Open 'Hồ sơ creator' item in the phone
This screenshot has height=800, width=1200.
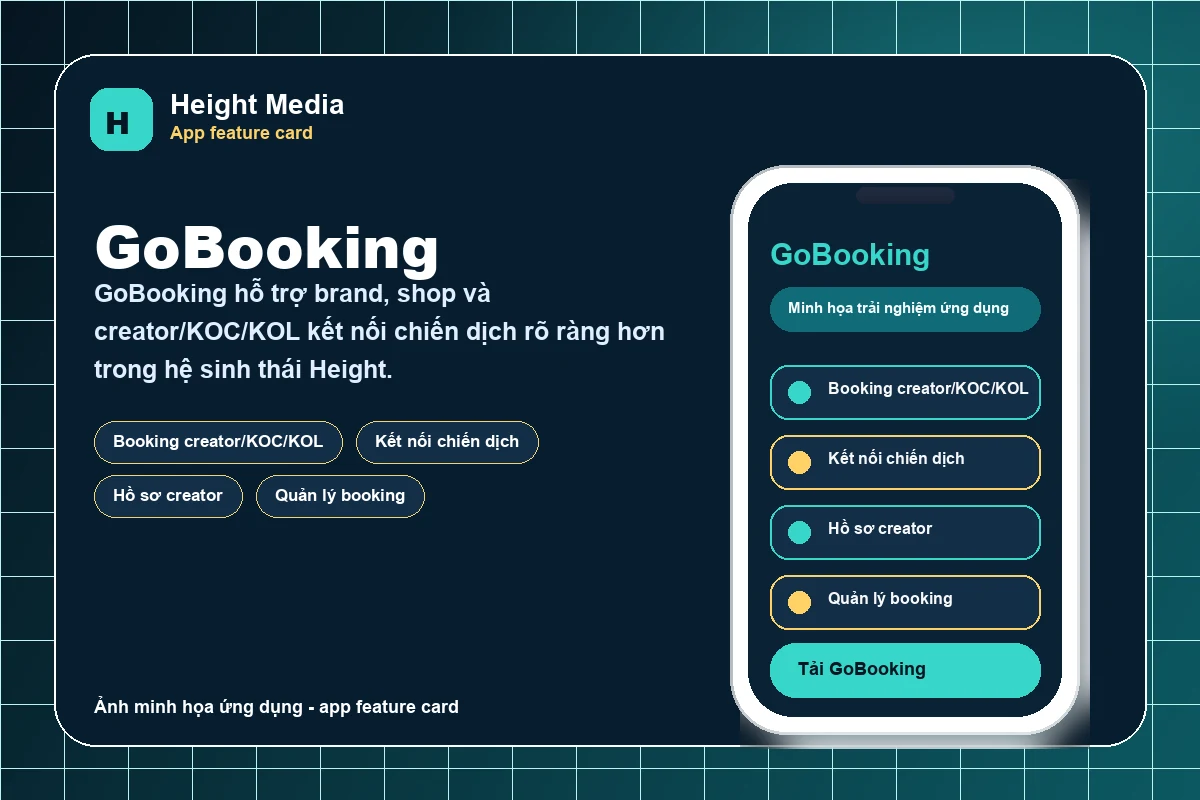(x=905, y=532)
